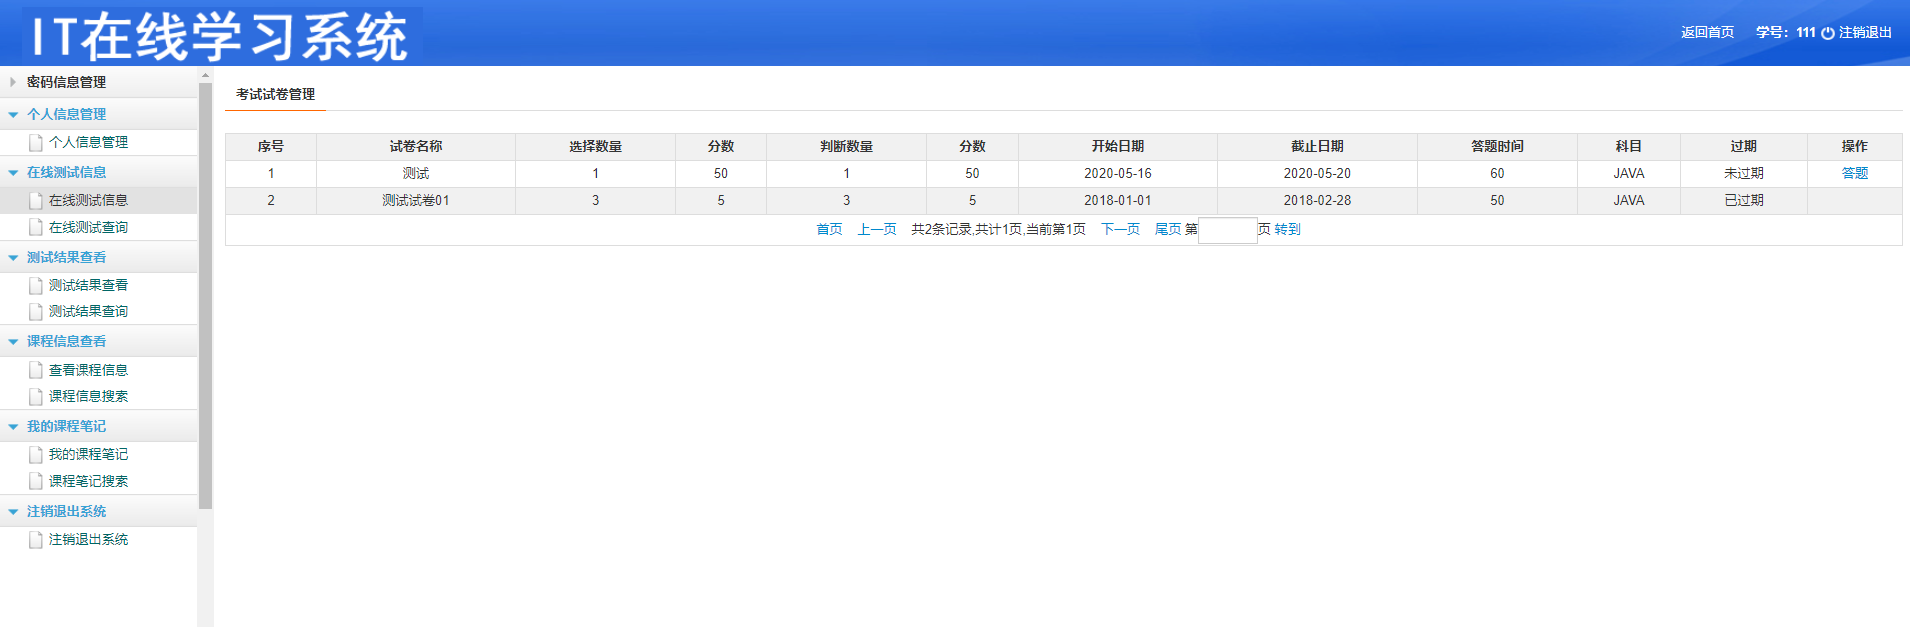Go to 下一页 in pagination

click(x=1120, y=229)
